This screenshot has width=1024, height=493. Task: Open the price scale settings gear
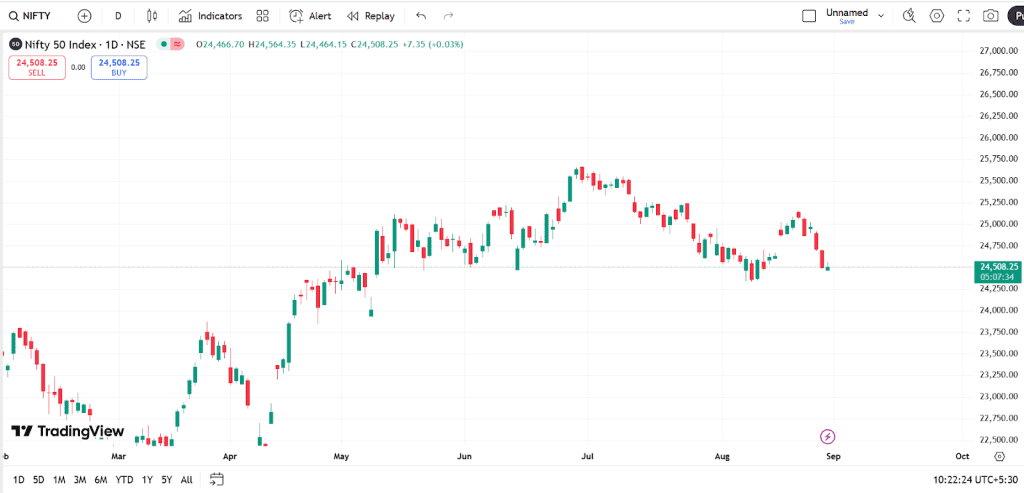(x=999, y=456)
